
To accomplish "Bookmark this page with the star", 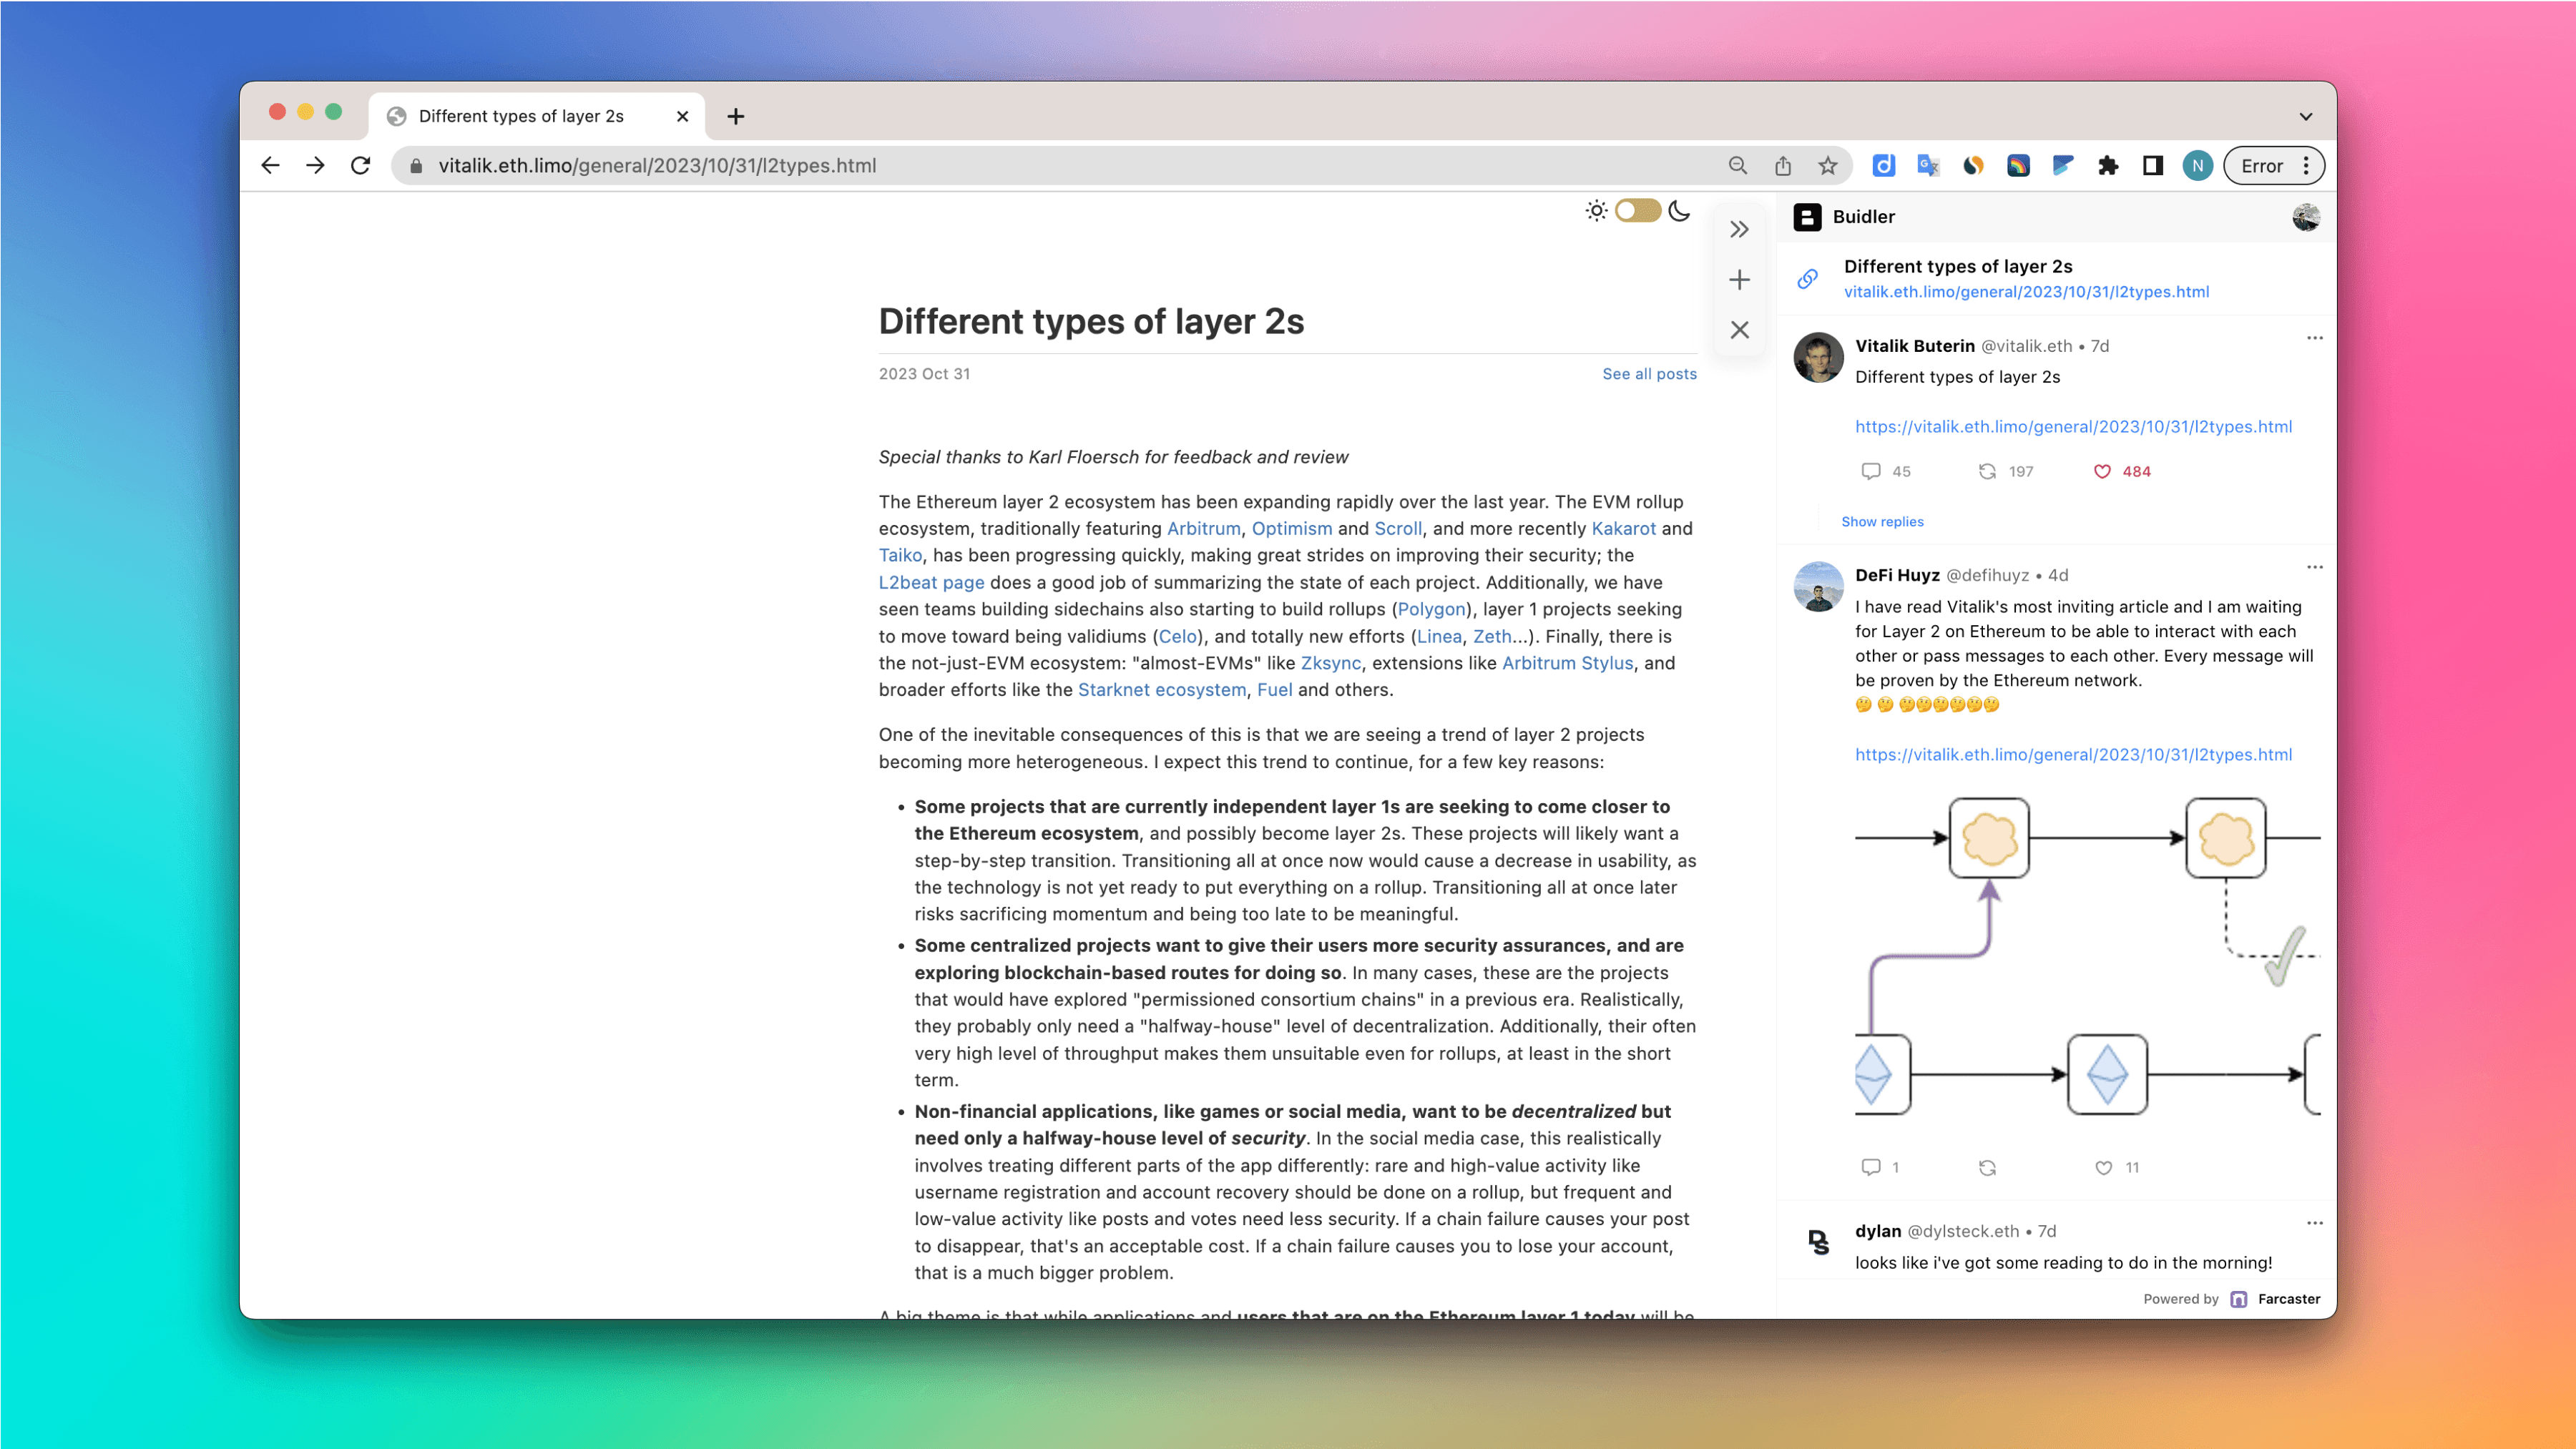I will coord(1828,166).
